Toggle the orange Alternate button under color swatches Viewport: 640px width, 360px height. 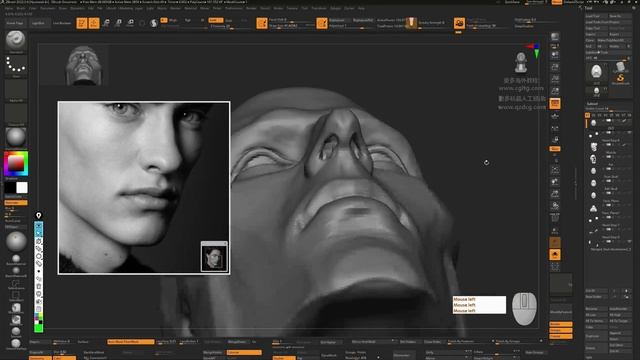click(16, 202)
